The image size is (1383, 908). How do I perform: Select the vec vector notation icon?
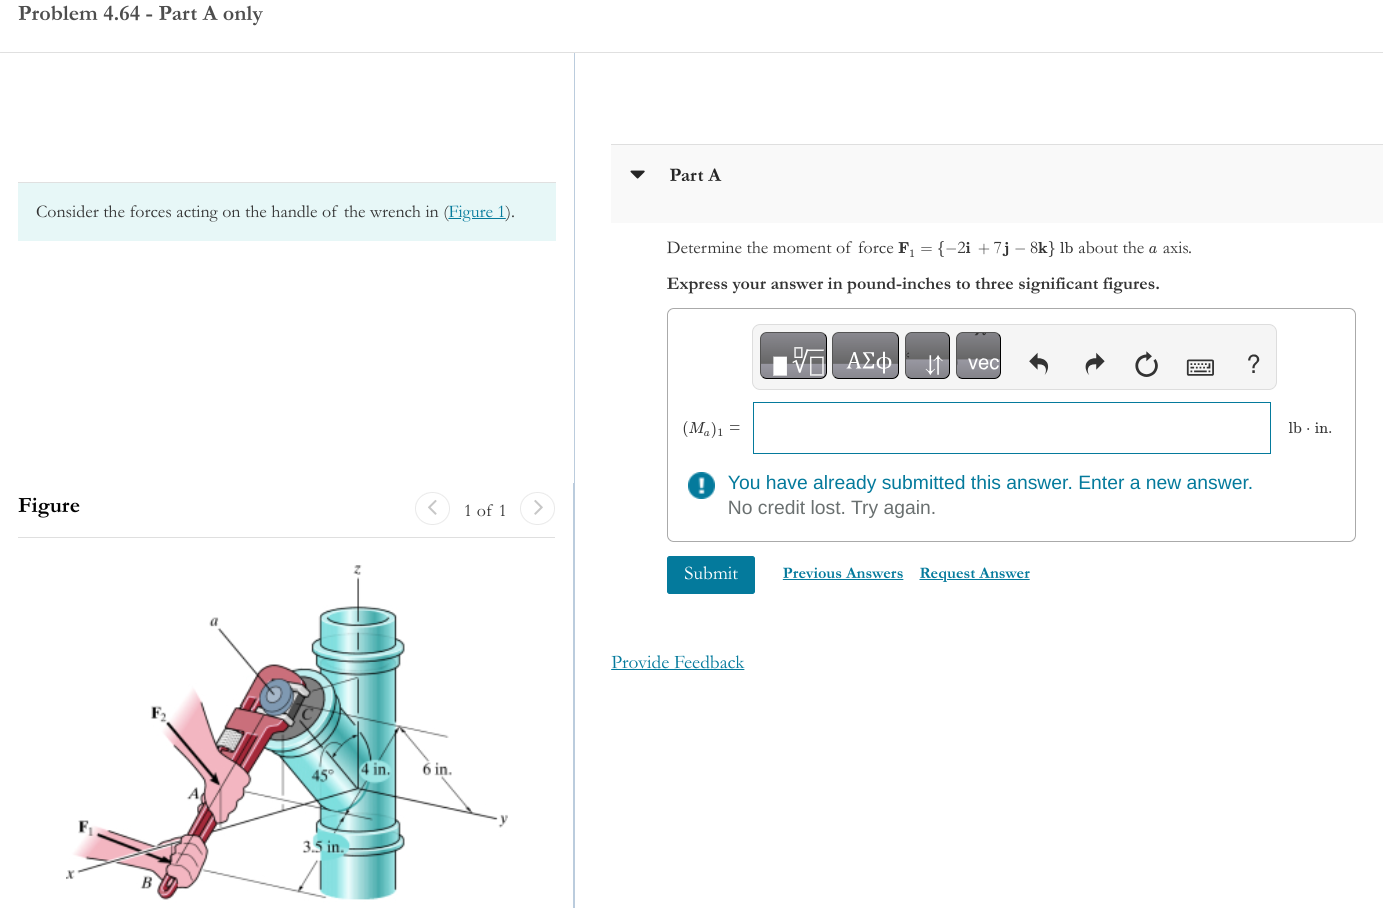977,356
